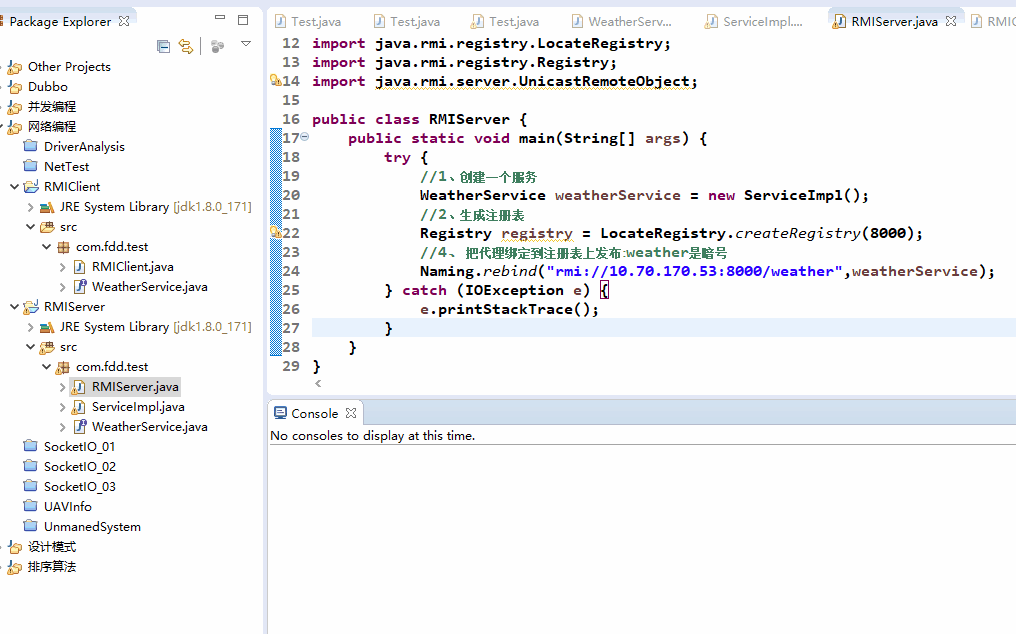Close the Package Explorer view tab
This screenshot has height=634, width=1016.
tap(124, 21)
